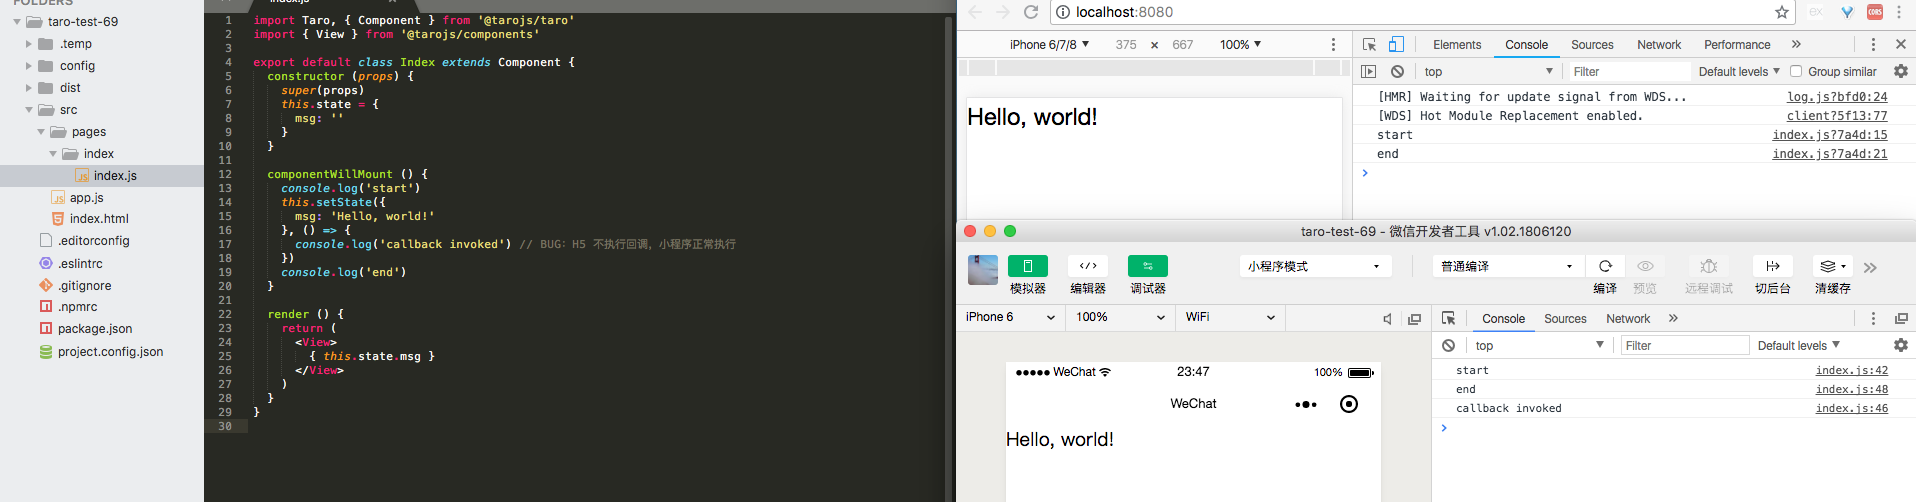Open the iPhone 6 simulator device dropdown
1916x502 pixels.
point(1010,317)
